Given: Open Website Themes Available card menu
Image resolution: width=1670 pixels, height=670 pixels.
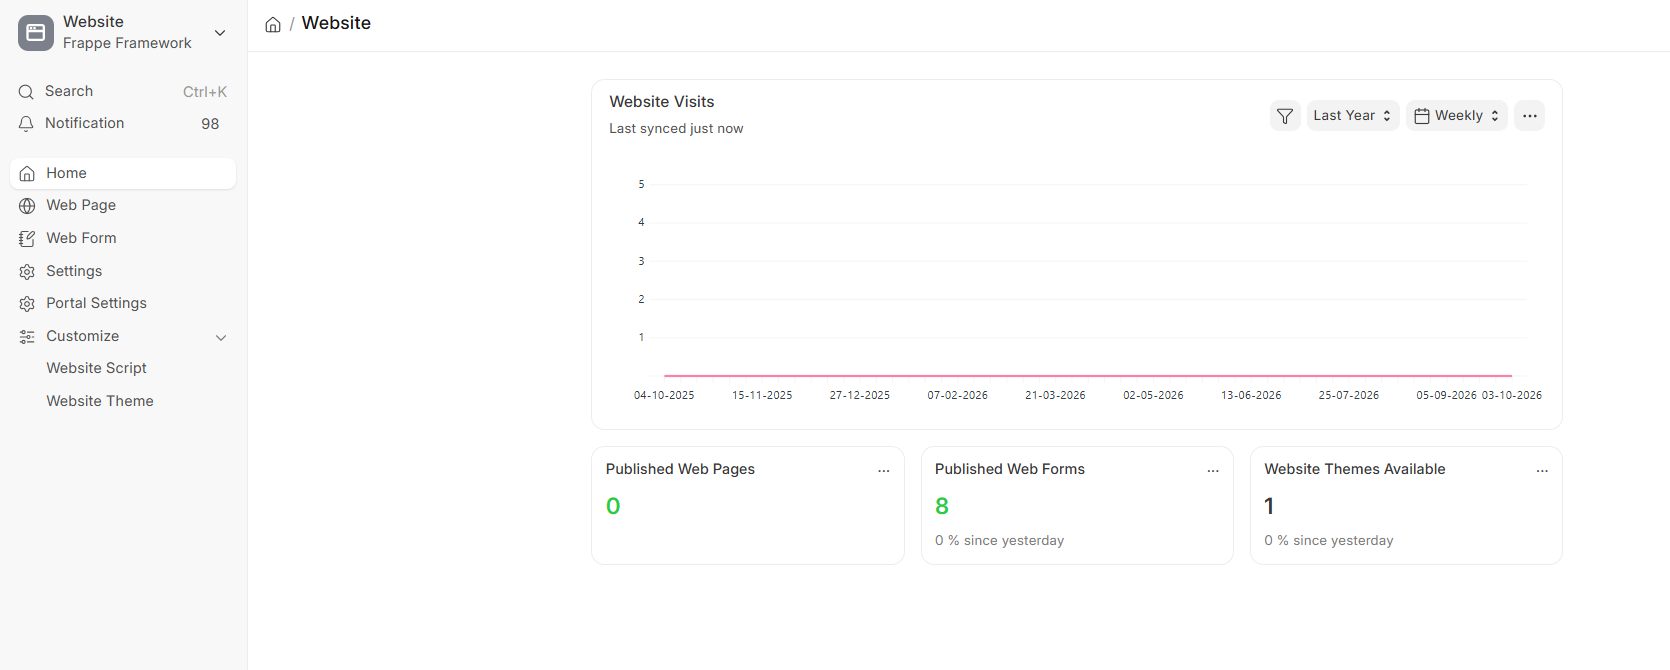Looking at the screenshot, I should pos(1542,471).
